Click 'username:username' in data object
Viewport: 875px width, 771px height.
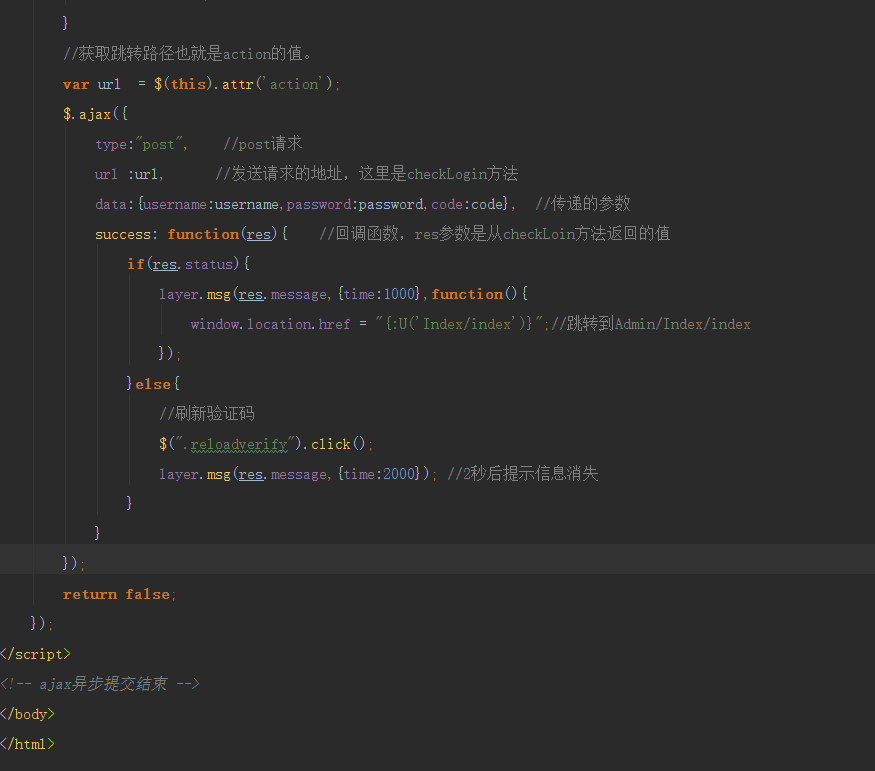(210, 204)
